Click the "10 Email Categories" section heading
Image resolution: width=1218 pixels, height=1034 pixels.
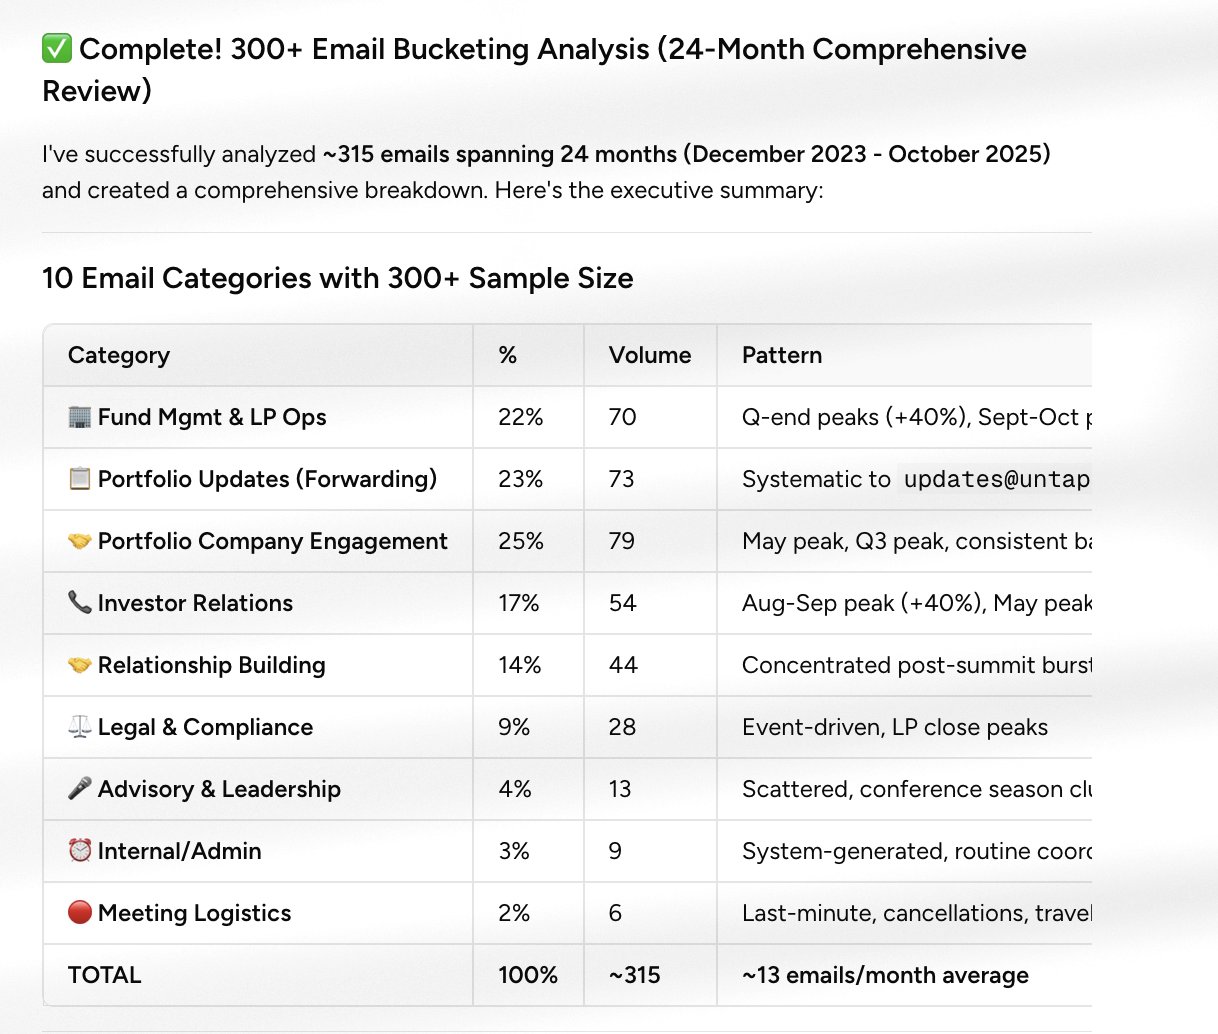(337, 278)
